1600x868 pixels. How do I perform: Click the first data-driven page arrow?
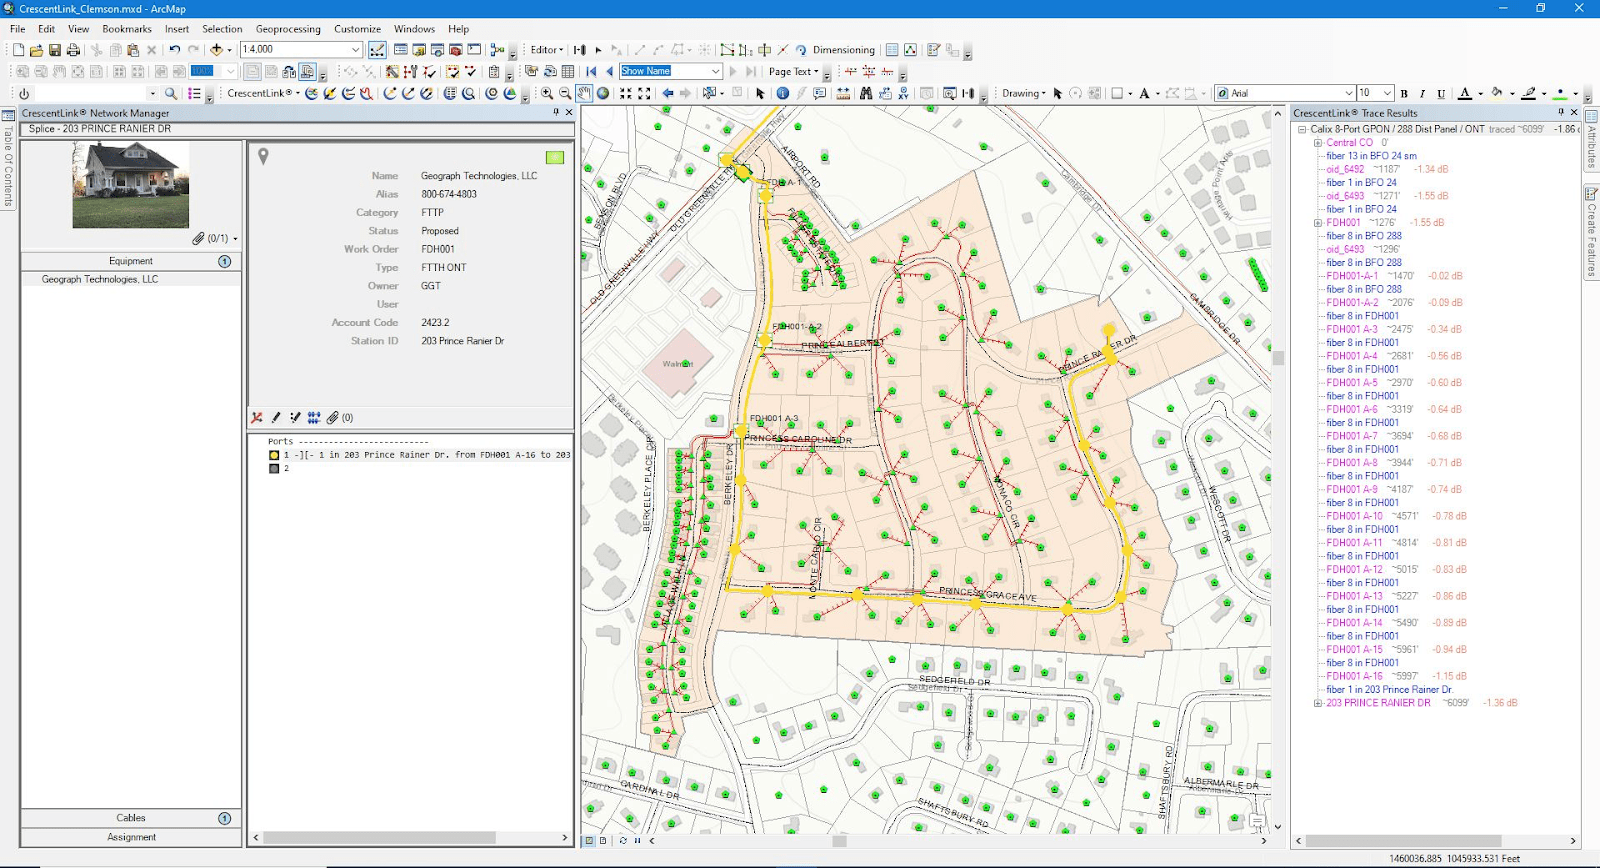[x=591, y=72]
